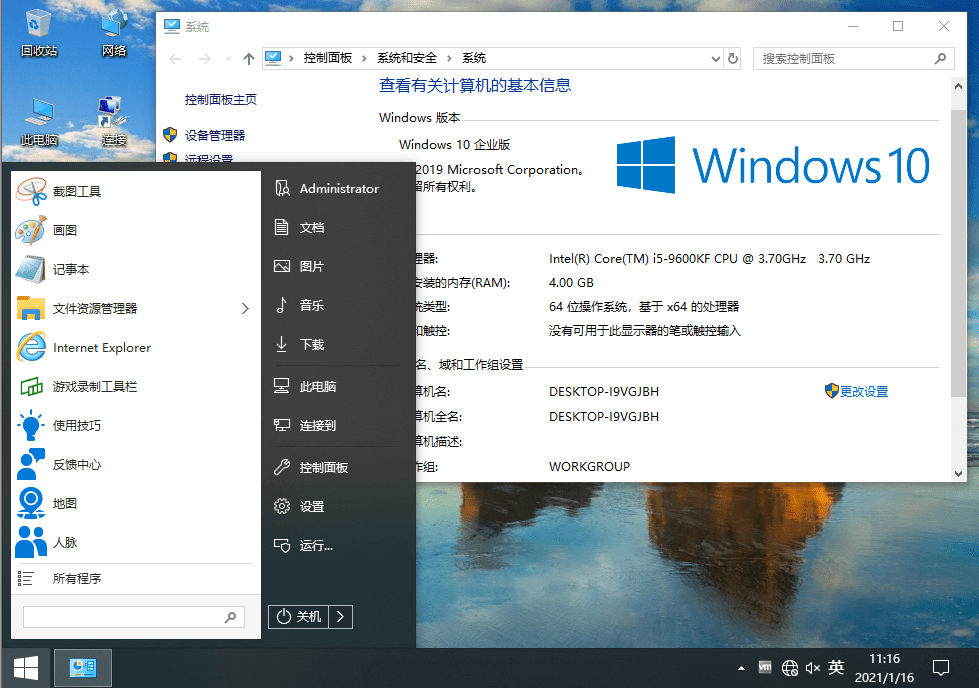This screenshot has width=979, height=688.
Task: Click 系统 breadcrumb in address bar
Action: click(474, 58)
